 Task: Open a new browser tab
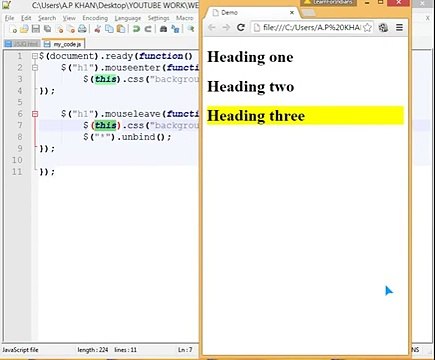point(309,13)
